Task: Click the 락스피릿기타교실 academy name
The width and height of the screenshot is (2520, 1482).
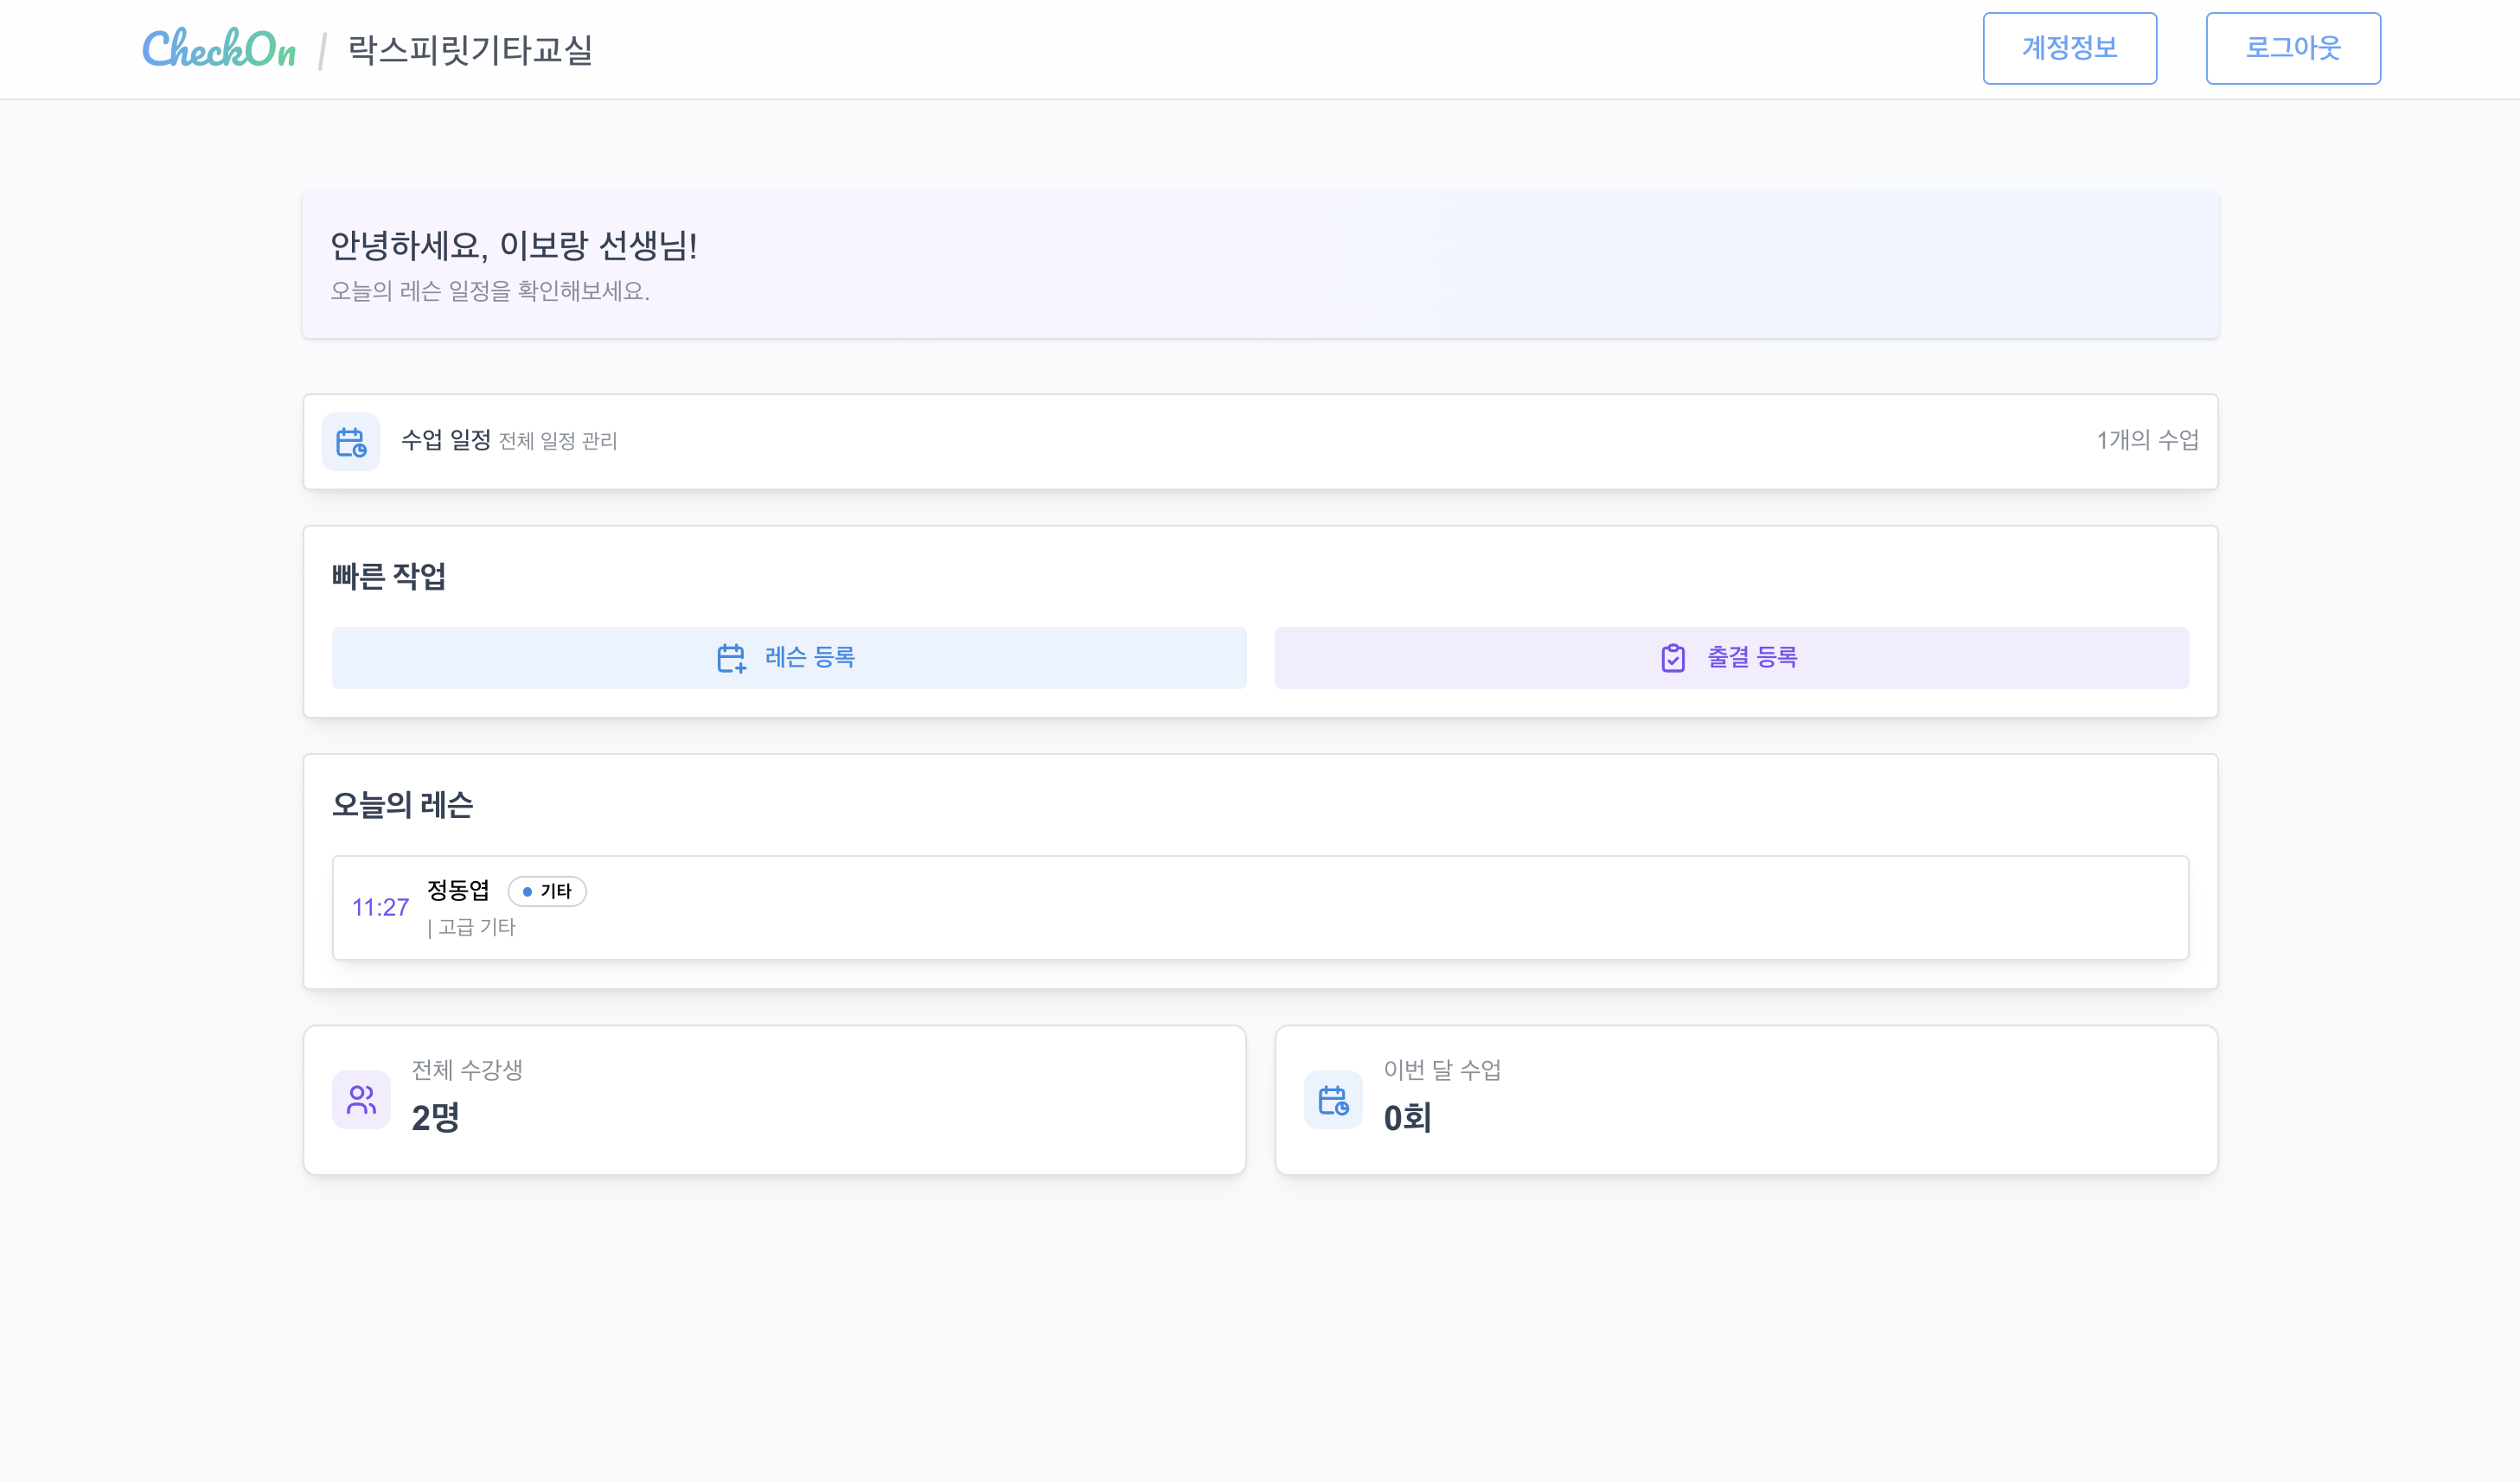Action: pos(470,49)
